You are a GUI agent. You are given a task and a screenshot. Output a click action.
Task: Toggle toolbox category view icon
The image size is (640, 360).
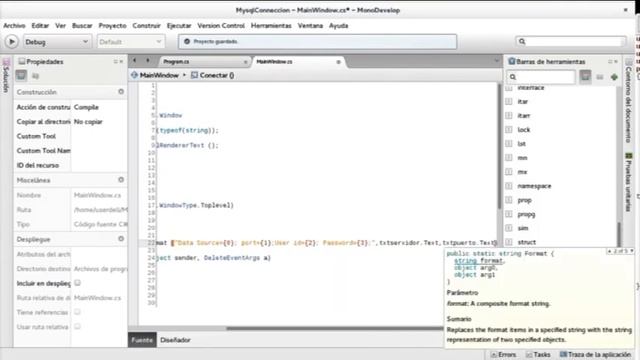585,77
